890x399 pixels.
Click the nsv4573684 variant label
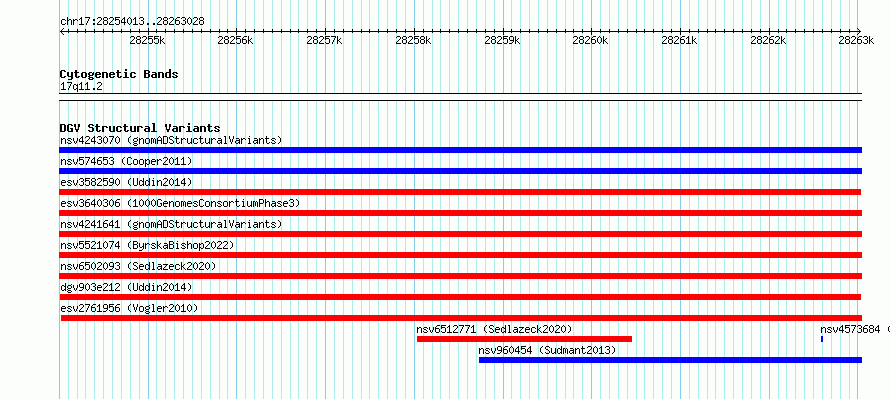(850, 329)
